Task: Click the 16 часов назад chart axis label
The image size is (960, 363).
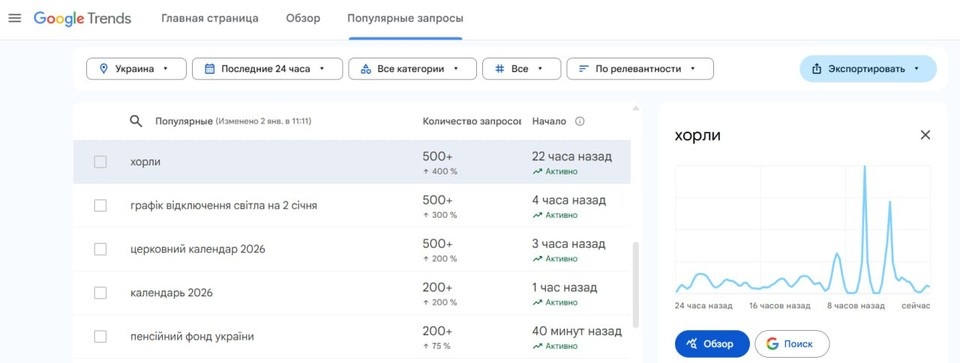Action: coord(780,305)
